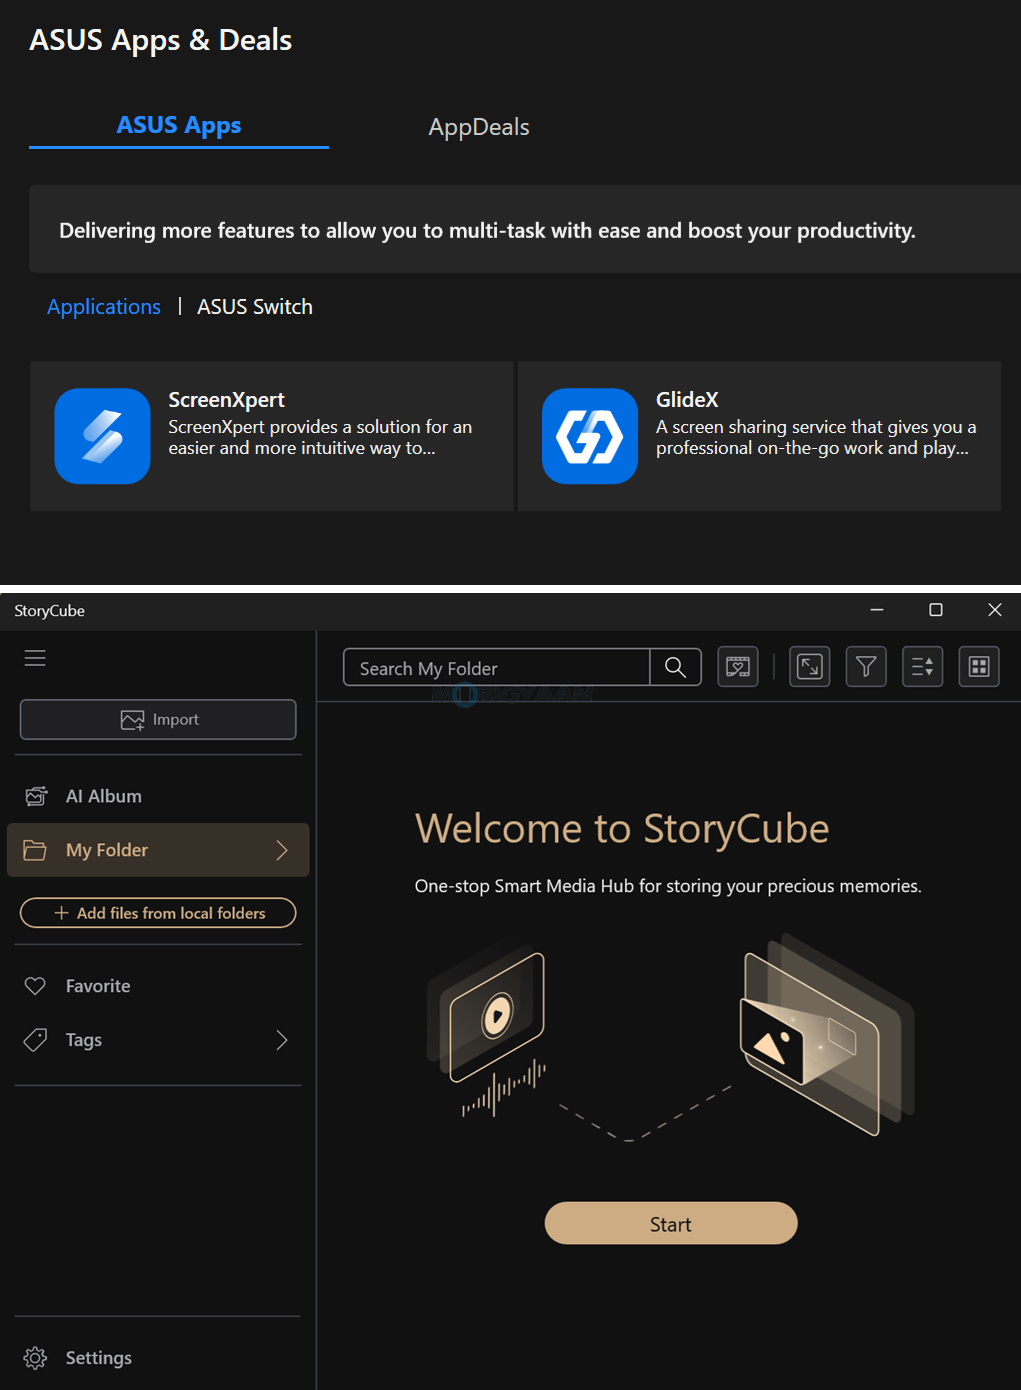
Task: Click the Search My Folder input field
Action: tap(497, 667)
